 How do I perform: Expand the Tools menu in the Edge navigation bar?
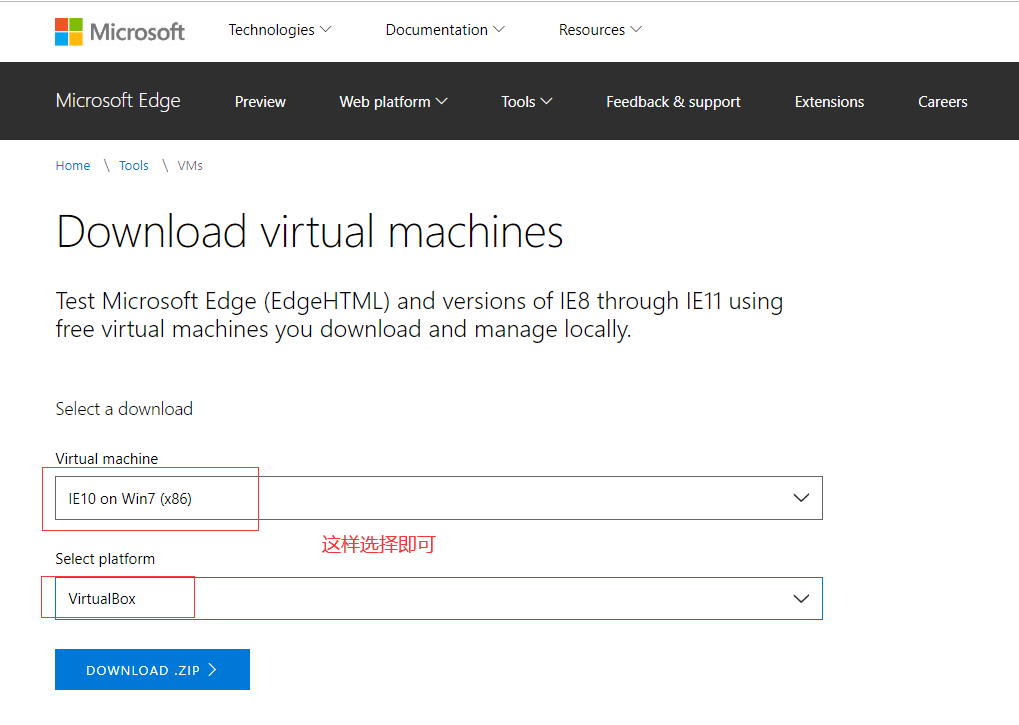click(526, 102)
